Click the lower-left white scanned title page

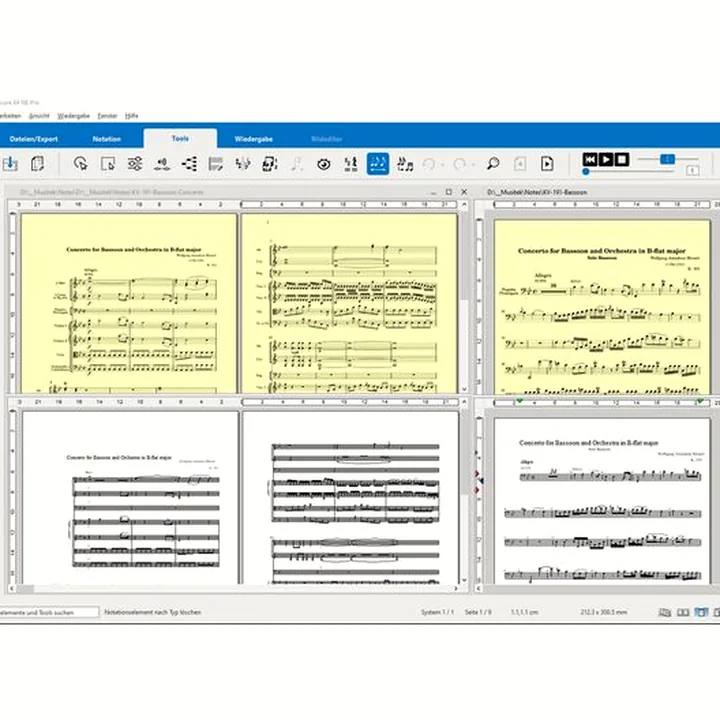(x=130, y=498)
